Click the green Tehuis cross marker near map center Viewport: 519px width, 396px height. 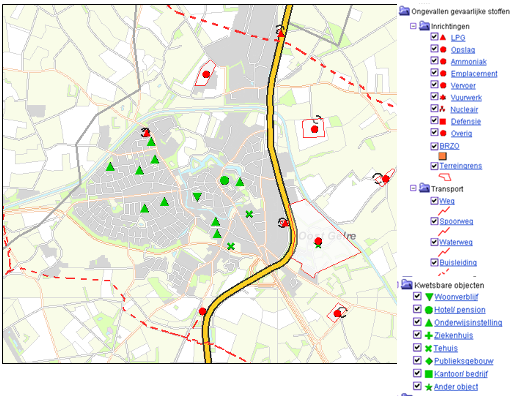click(249, 214)
